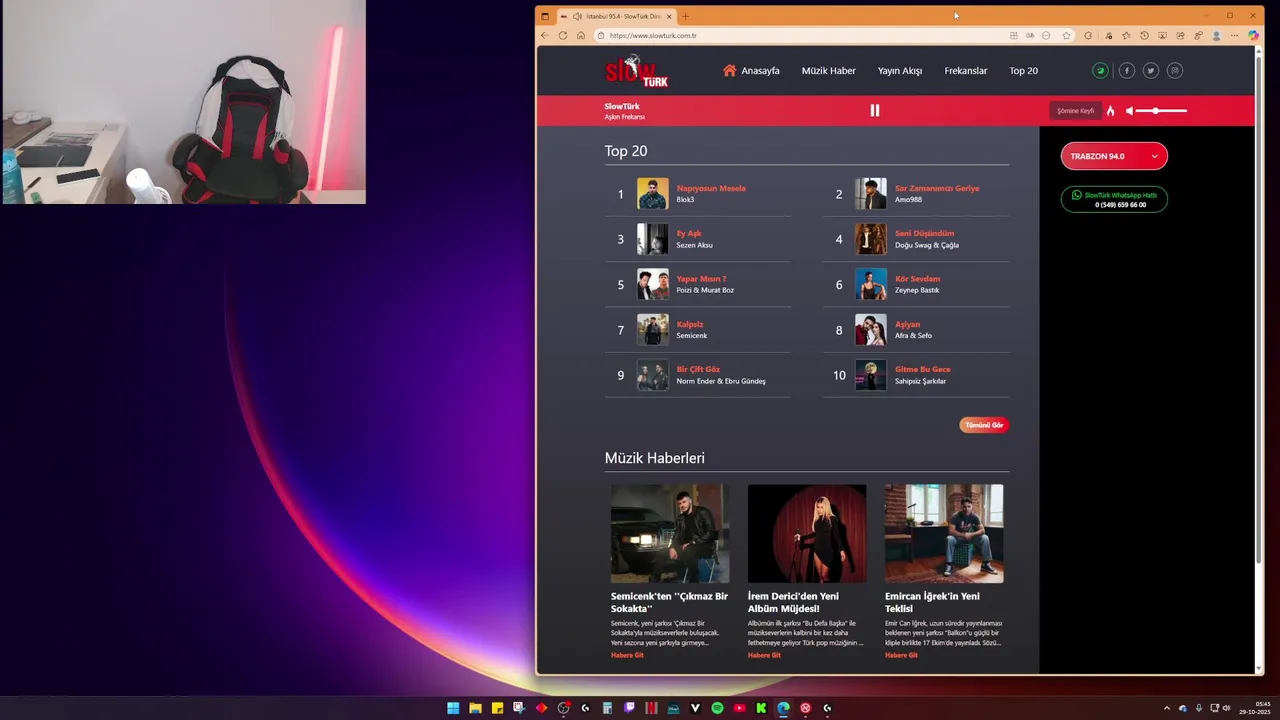Mute the radio player speaker icon
This screenshot has height=720, width=1280.
(1129, 111)
